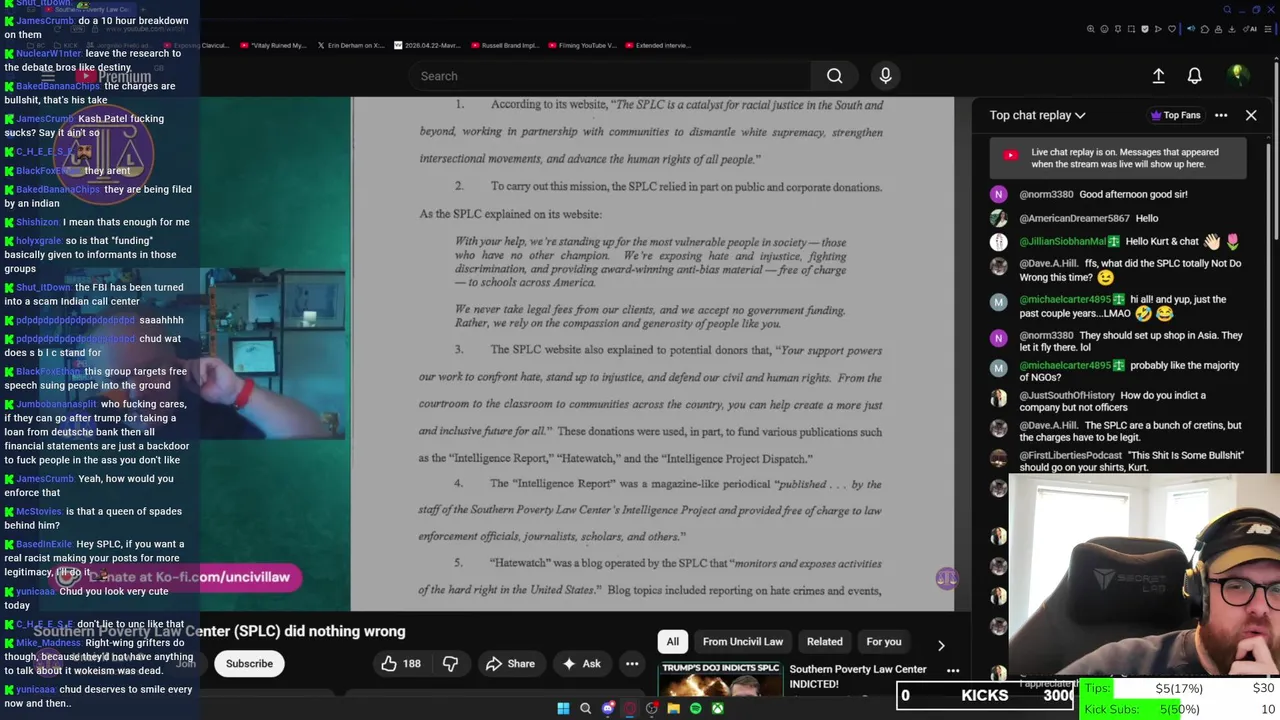
Task: Open the TRUMP'S DOJ INDICTS SPLC thumbnail
Action: [x=720, y=680]
